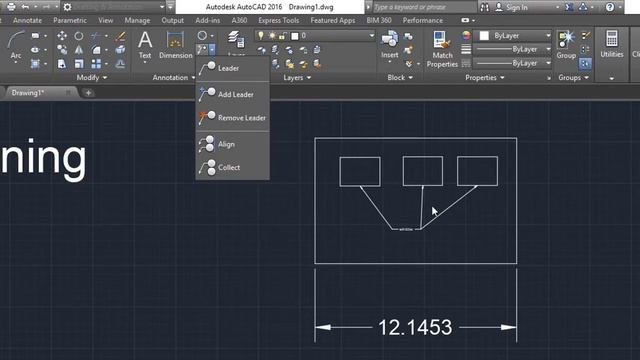Click the Rectangular Array icon
640x360 pixels.
(96, 64)
